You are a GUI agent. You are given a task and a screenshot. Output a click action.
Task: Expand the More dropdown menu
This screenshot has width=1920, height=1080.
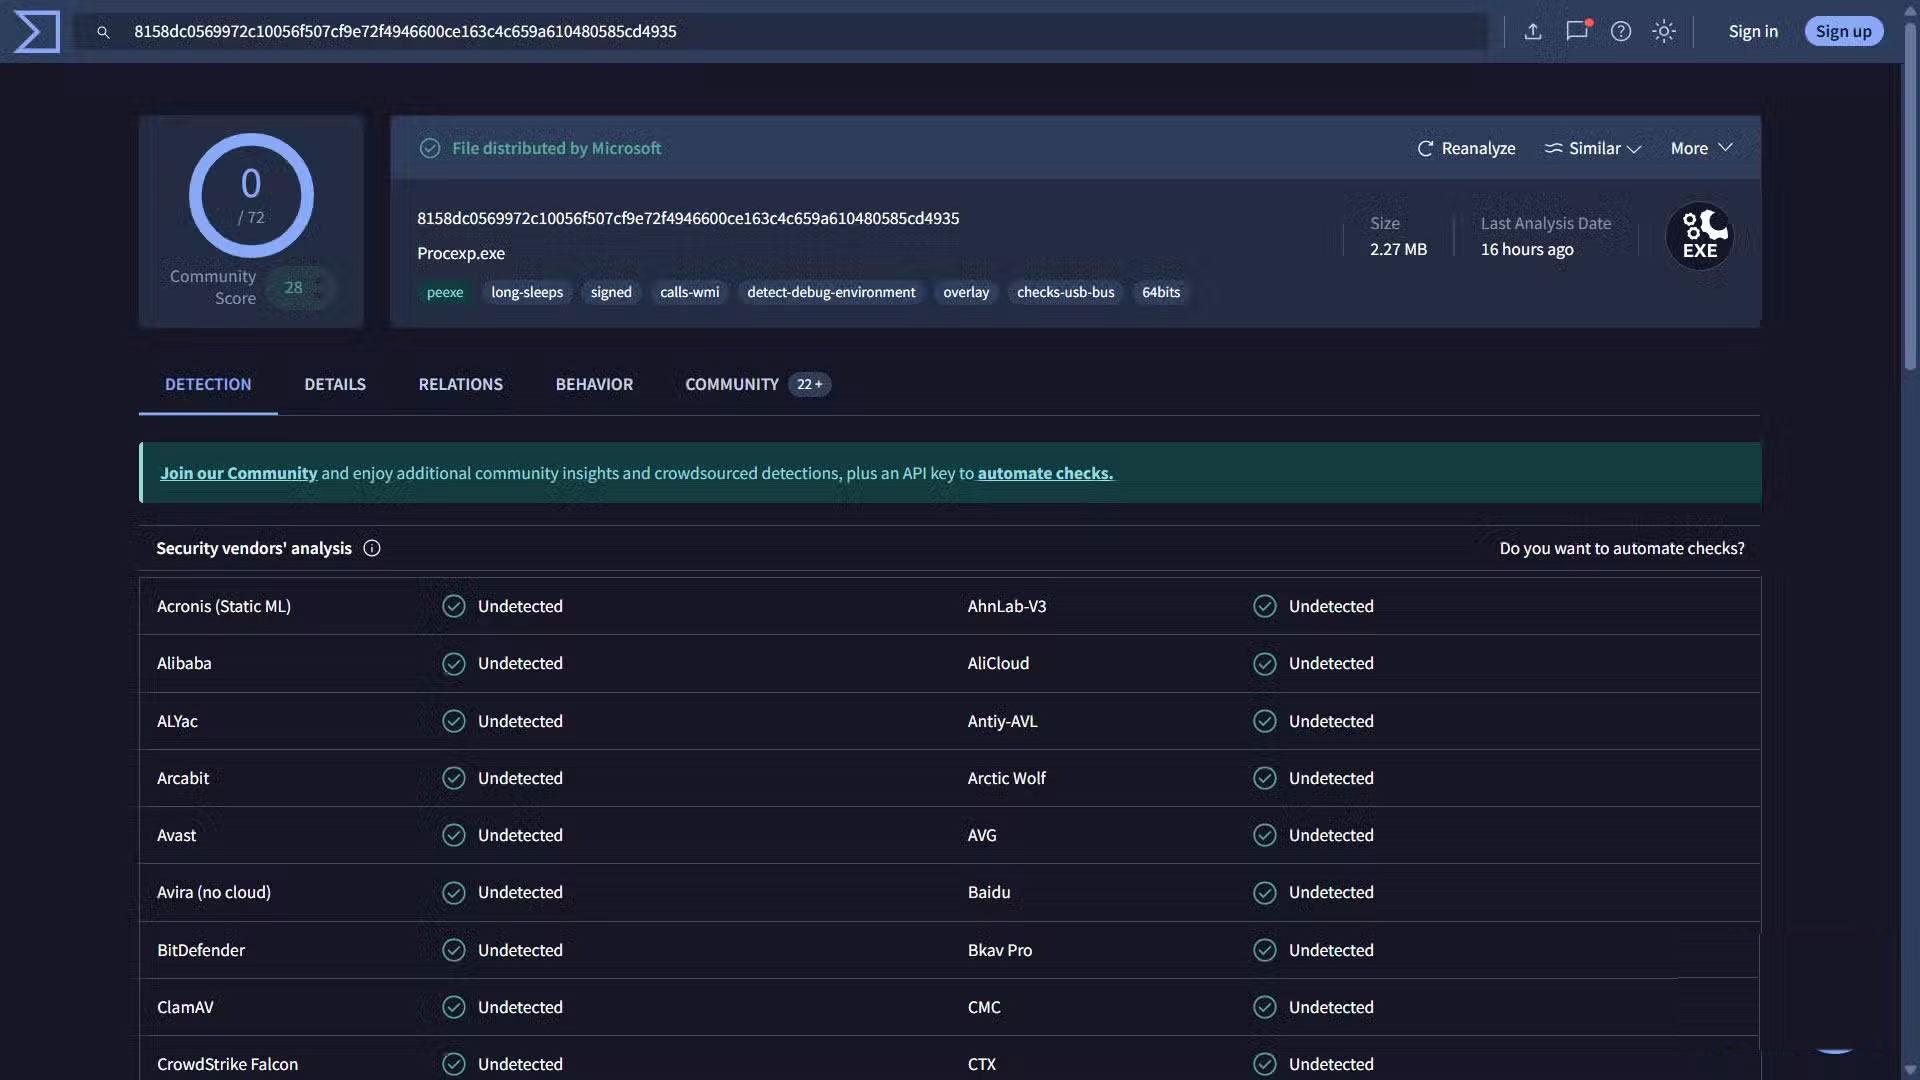tap(1701, 148)
